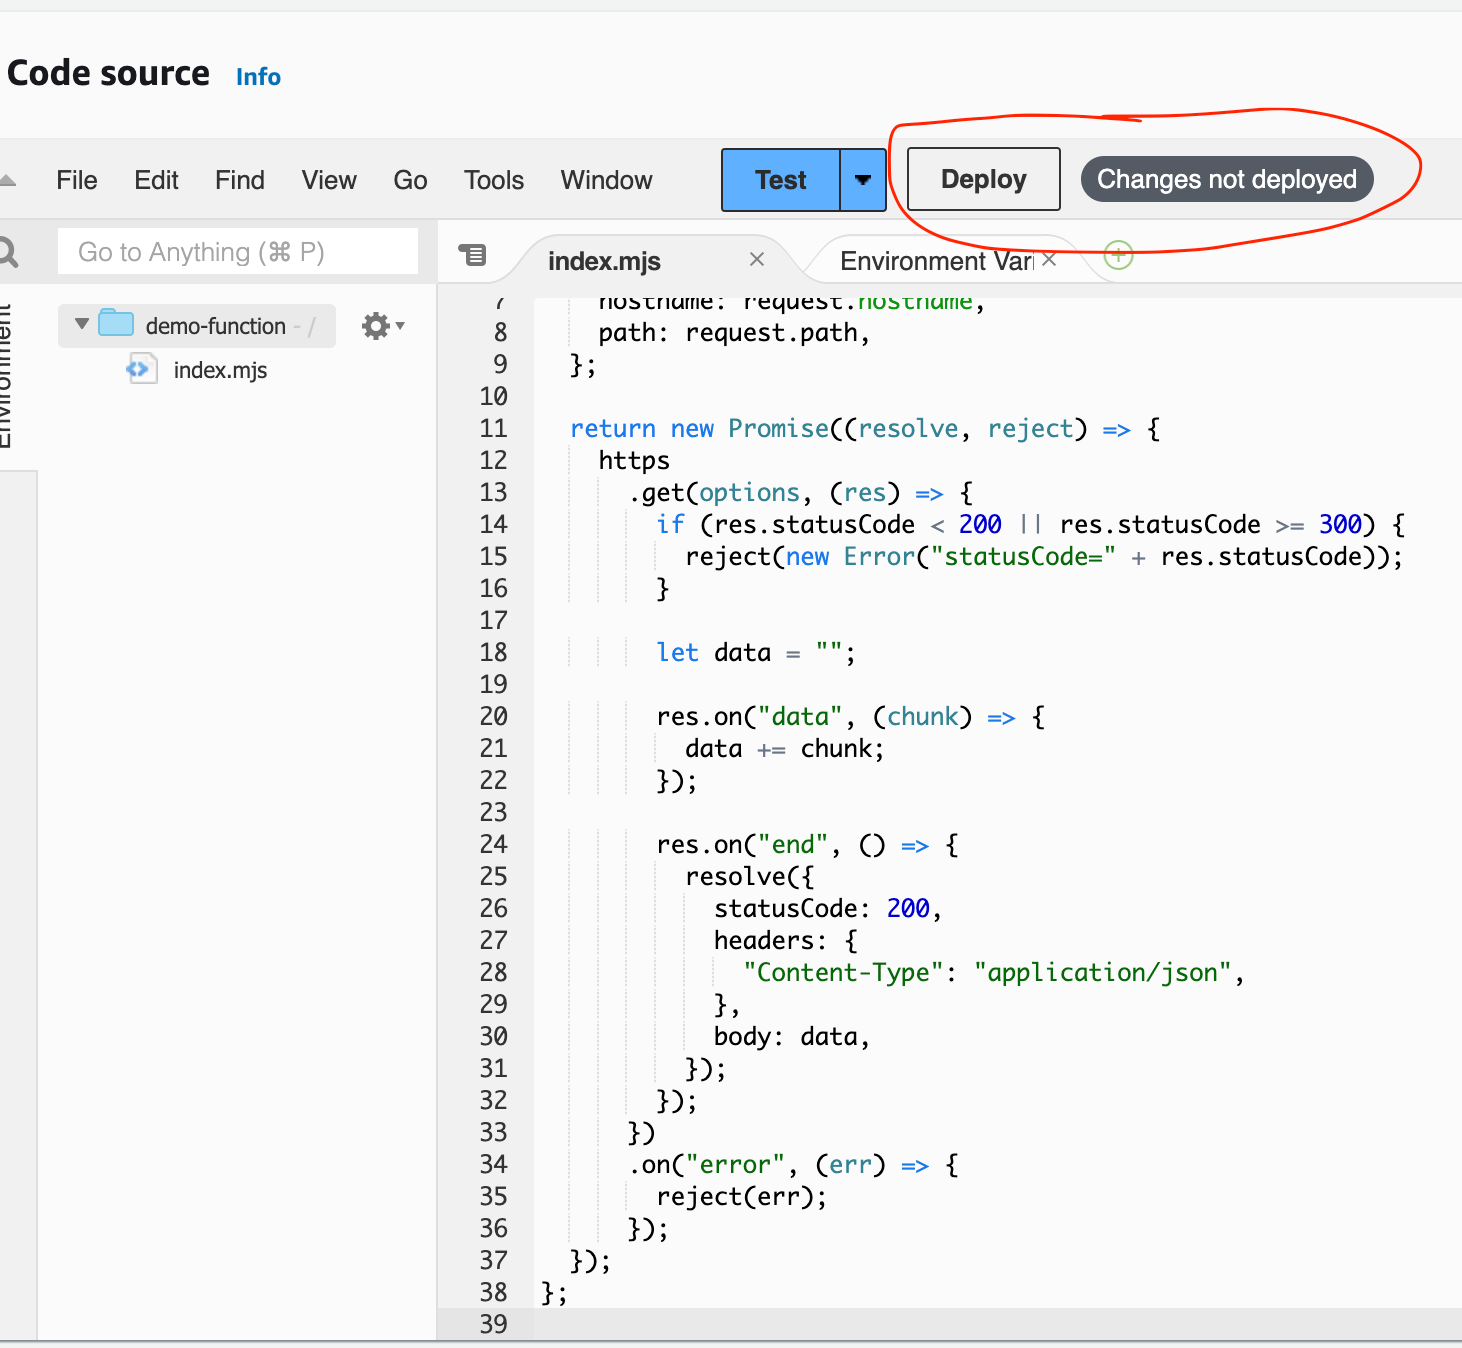Expand the Test button dropdown arrow
1462x1348 pixels.
pos(863,180)
